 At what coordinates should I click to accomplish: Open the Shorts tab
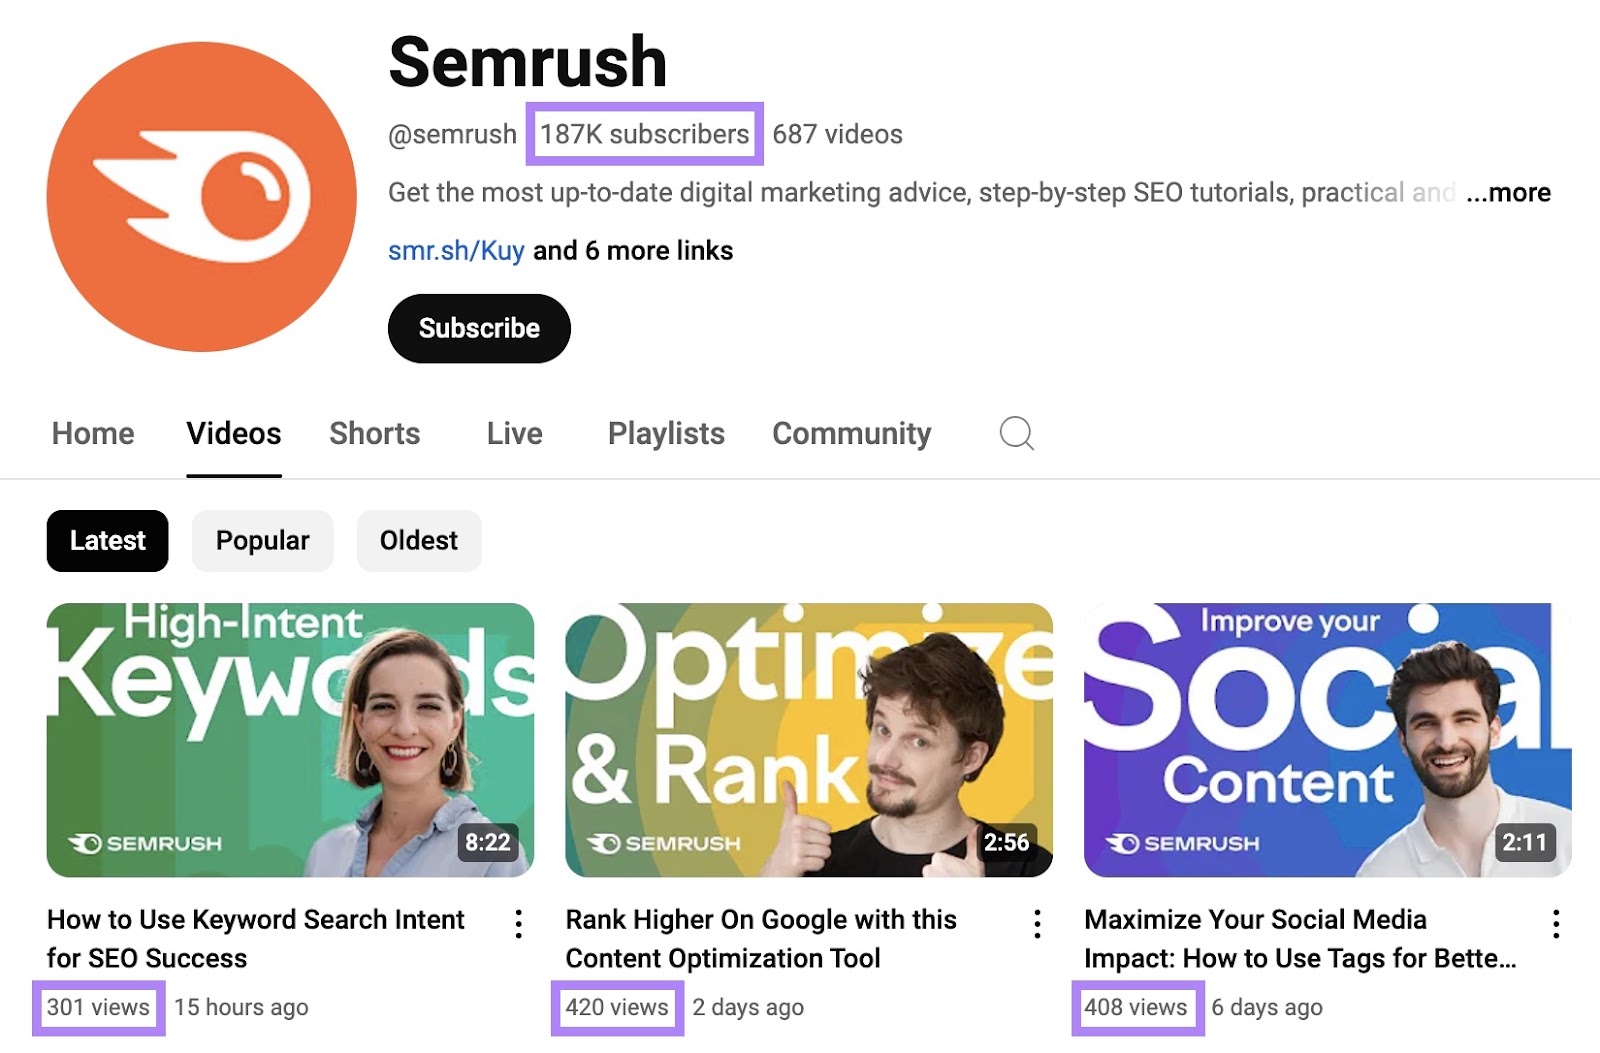coord(374,433)
